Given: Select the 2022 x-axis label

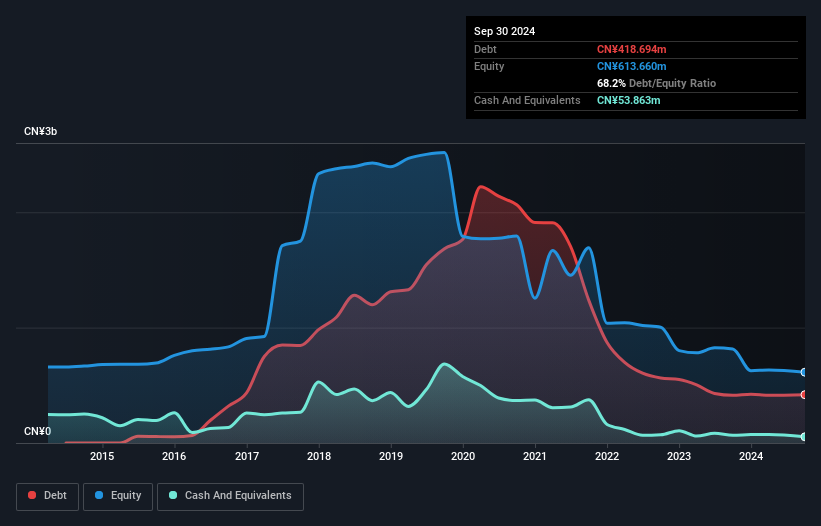Looking at the screenshot, I should click(607, 456).
